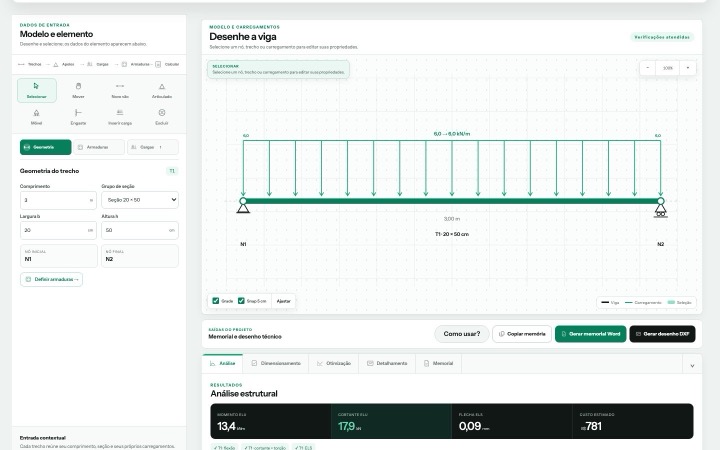
Task: Click the 3,00 m span length label
Action: click(x=452, y=219)
